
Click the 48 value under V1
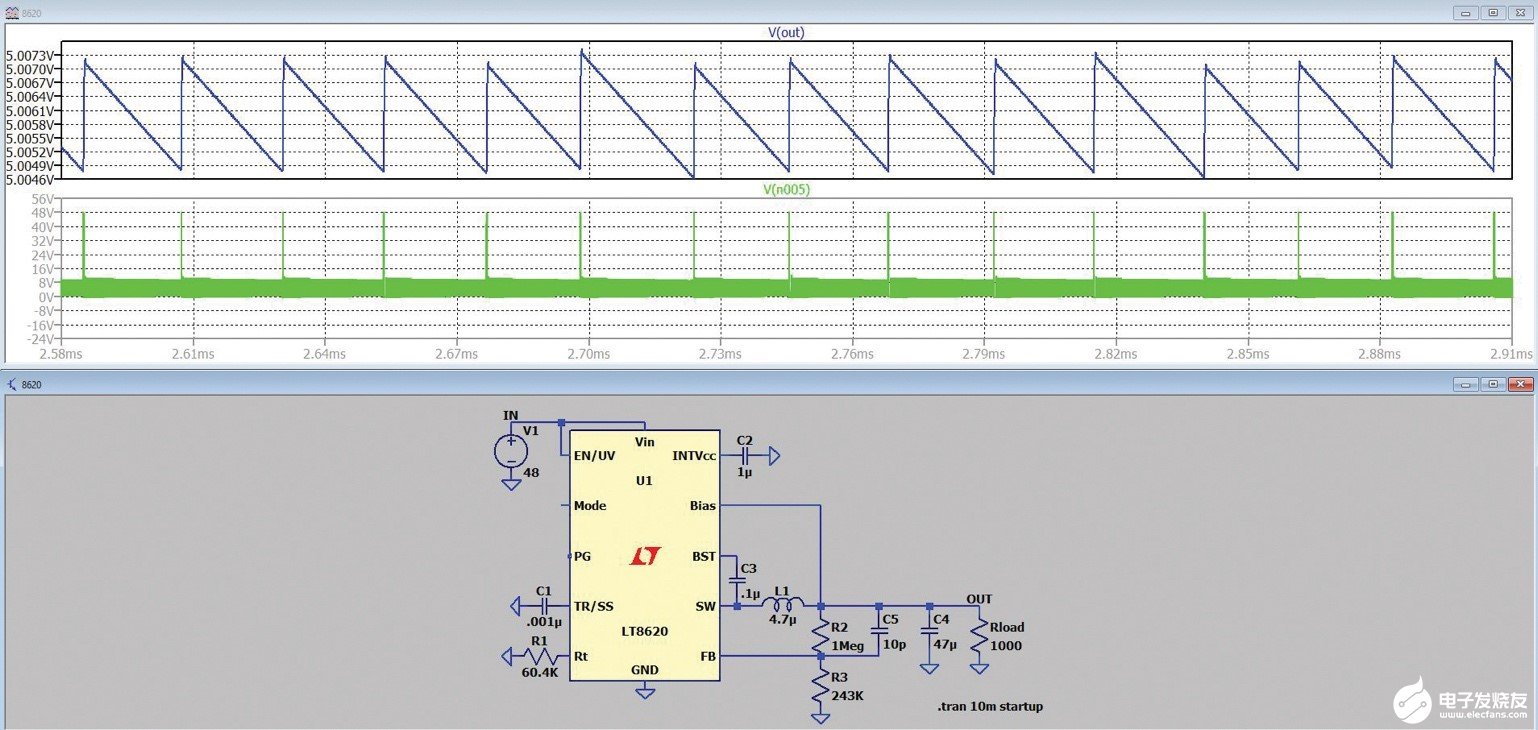point(531,472)
